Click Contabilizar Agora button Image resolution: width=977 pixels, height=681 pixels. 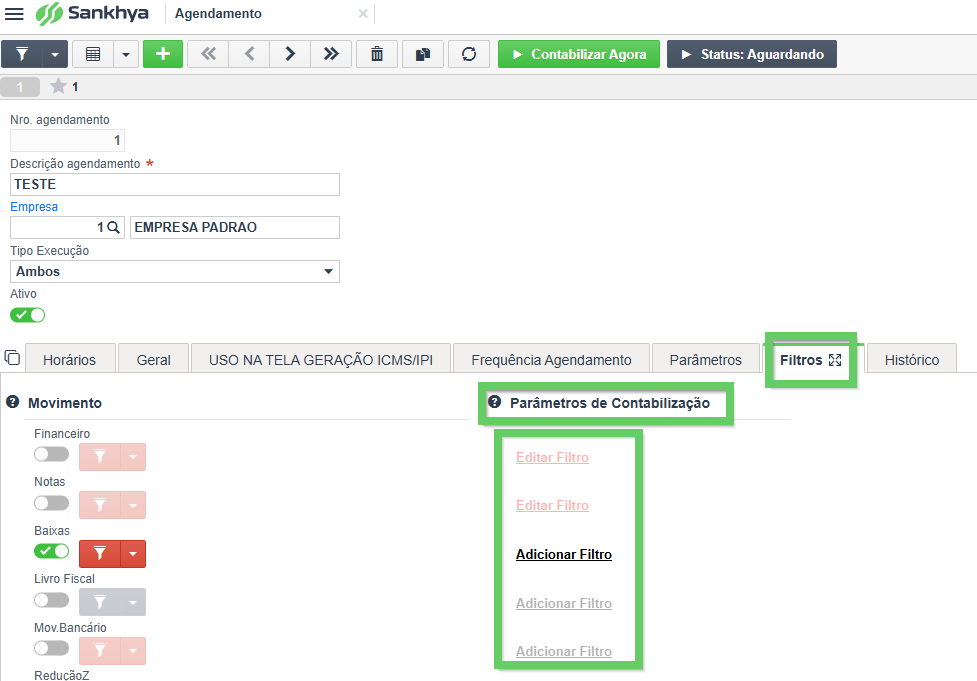tap(579, 54)
